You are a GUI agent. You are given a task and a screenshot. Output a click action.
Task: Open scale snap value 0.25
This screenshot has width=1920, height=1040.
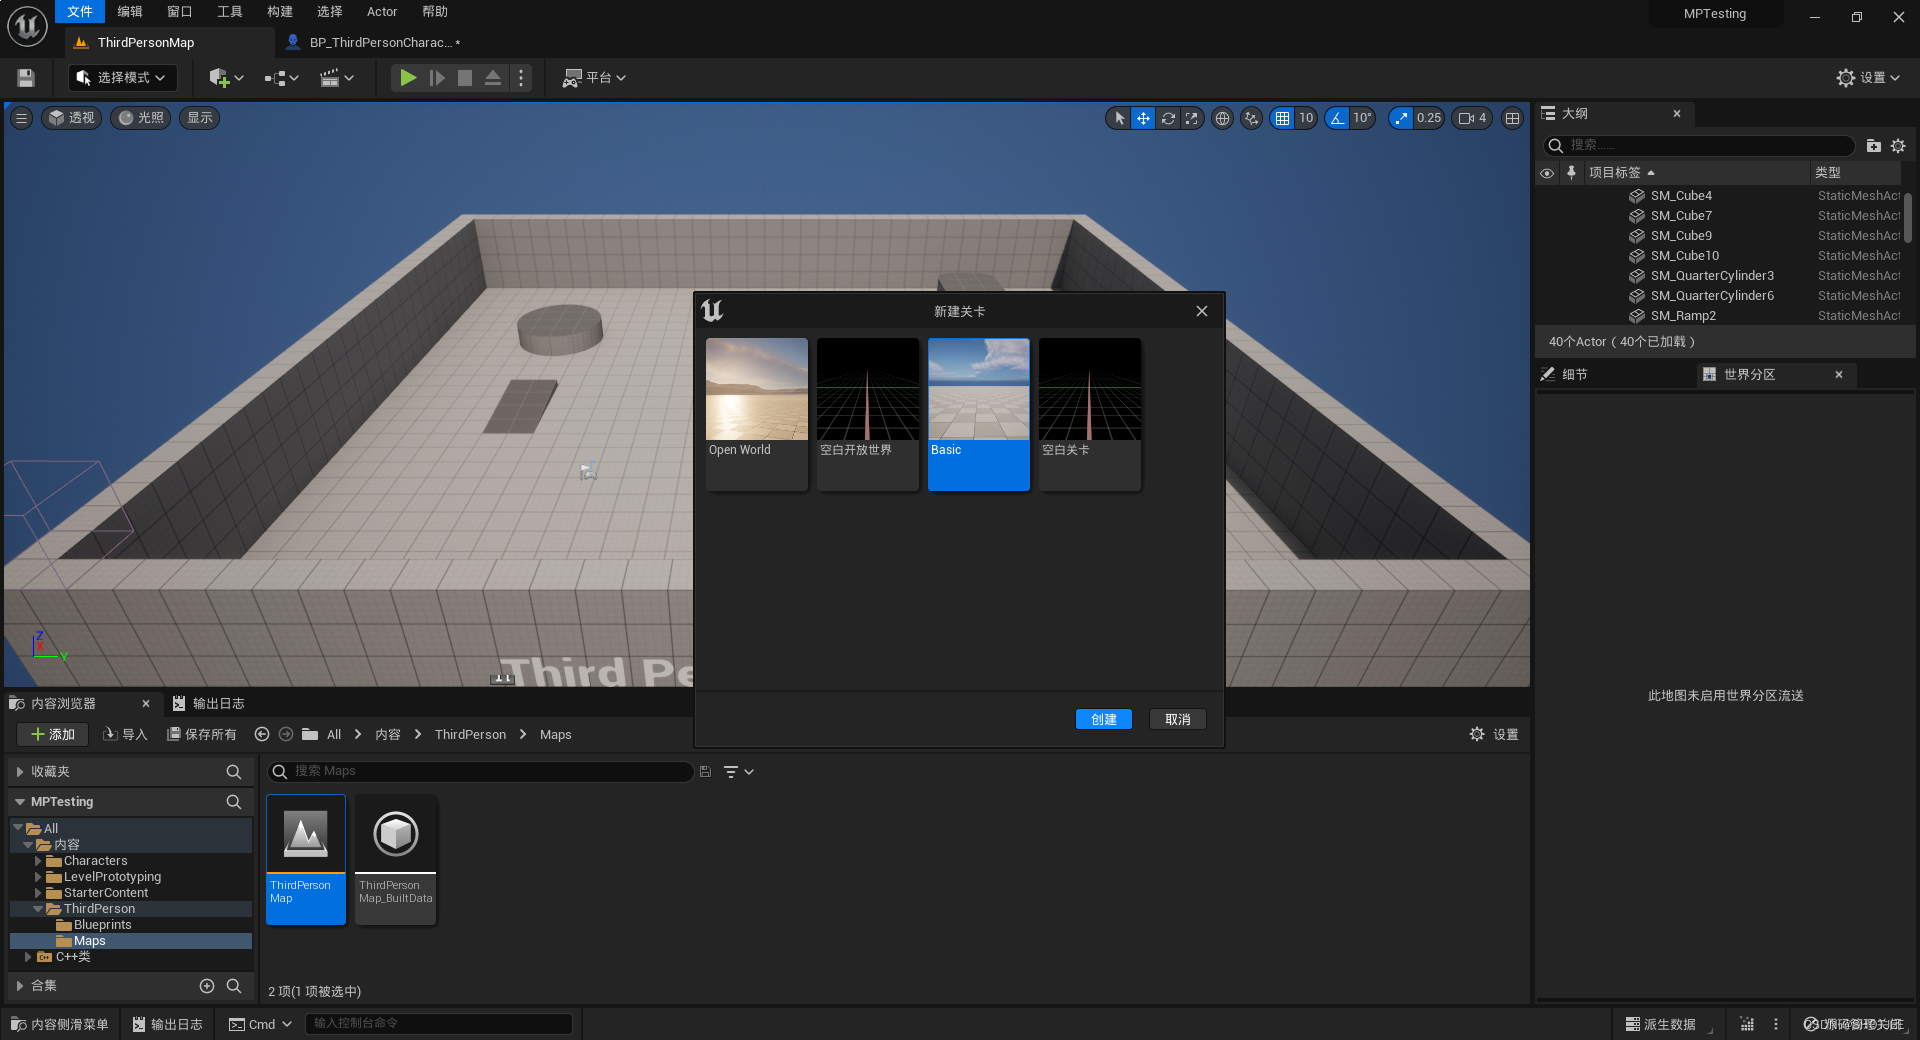click(1429, 118)
